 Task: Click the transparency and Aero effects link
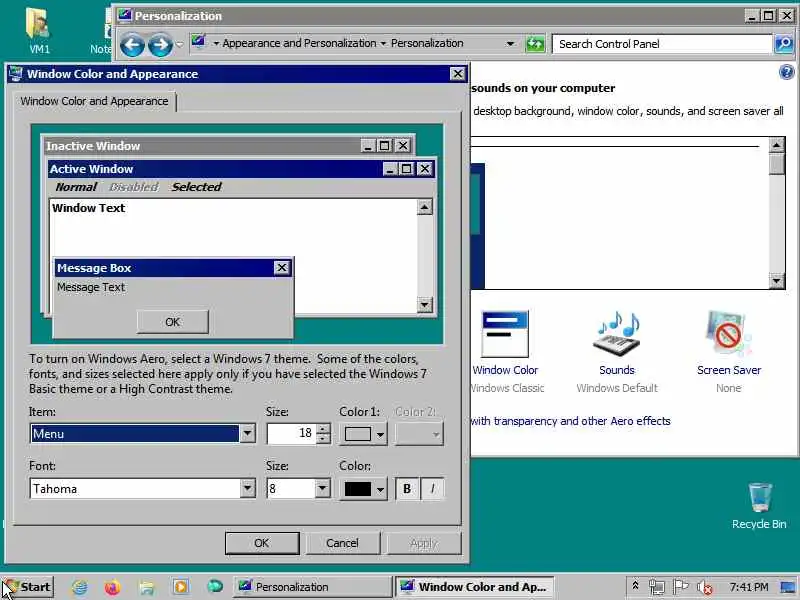coord(570,421)
